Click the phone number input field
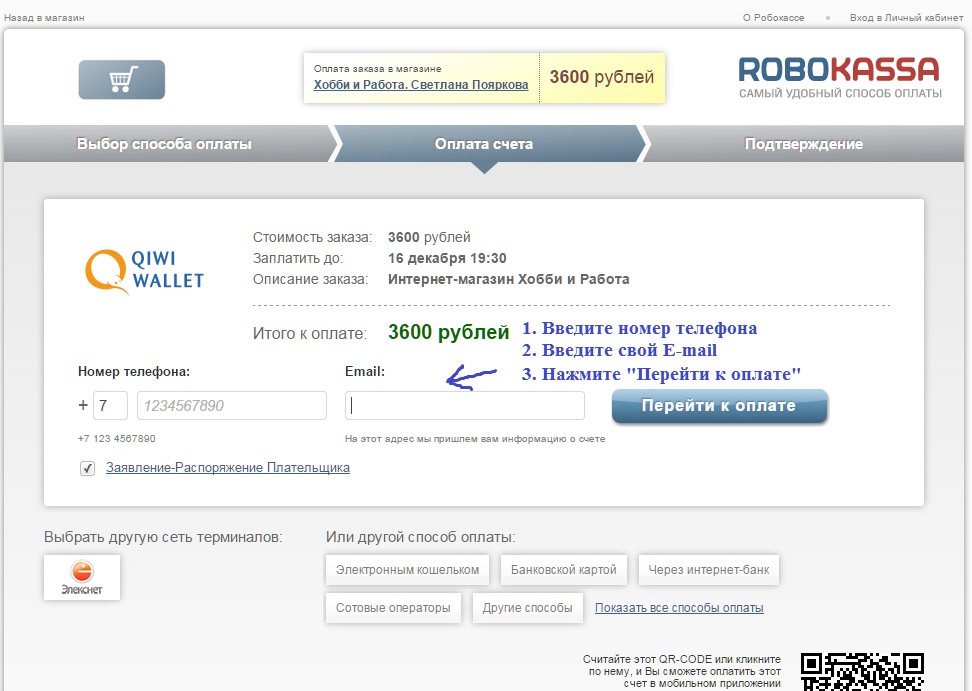This screenshot has width=972, height=691. pyautogui.click(x=232, y=406)
